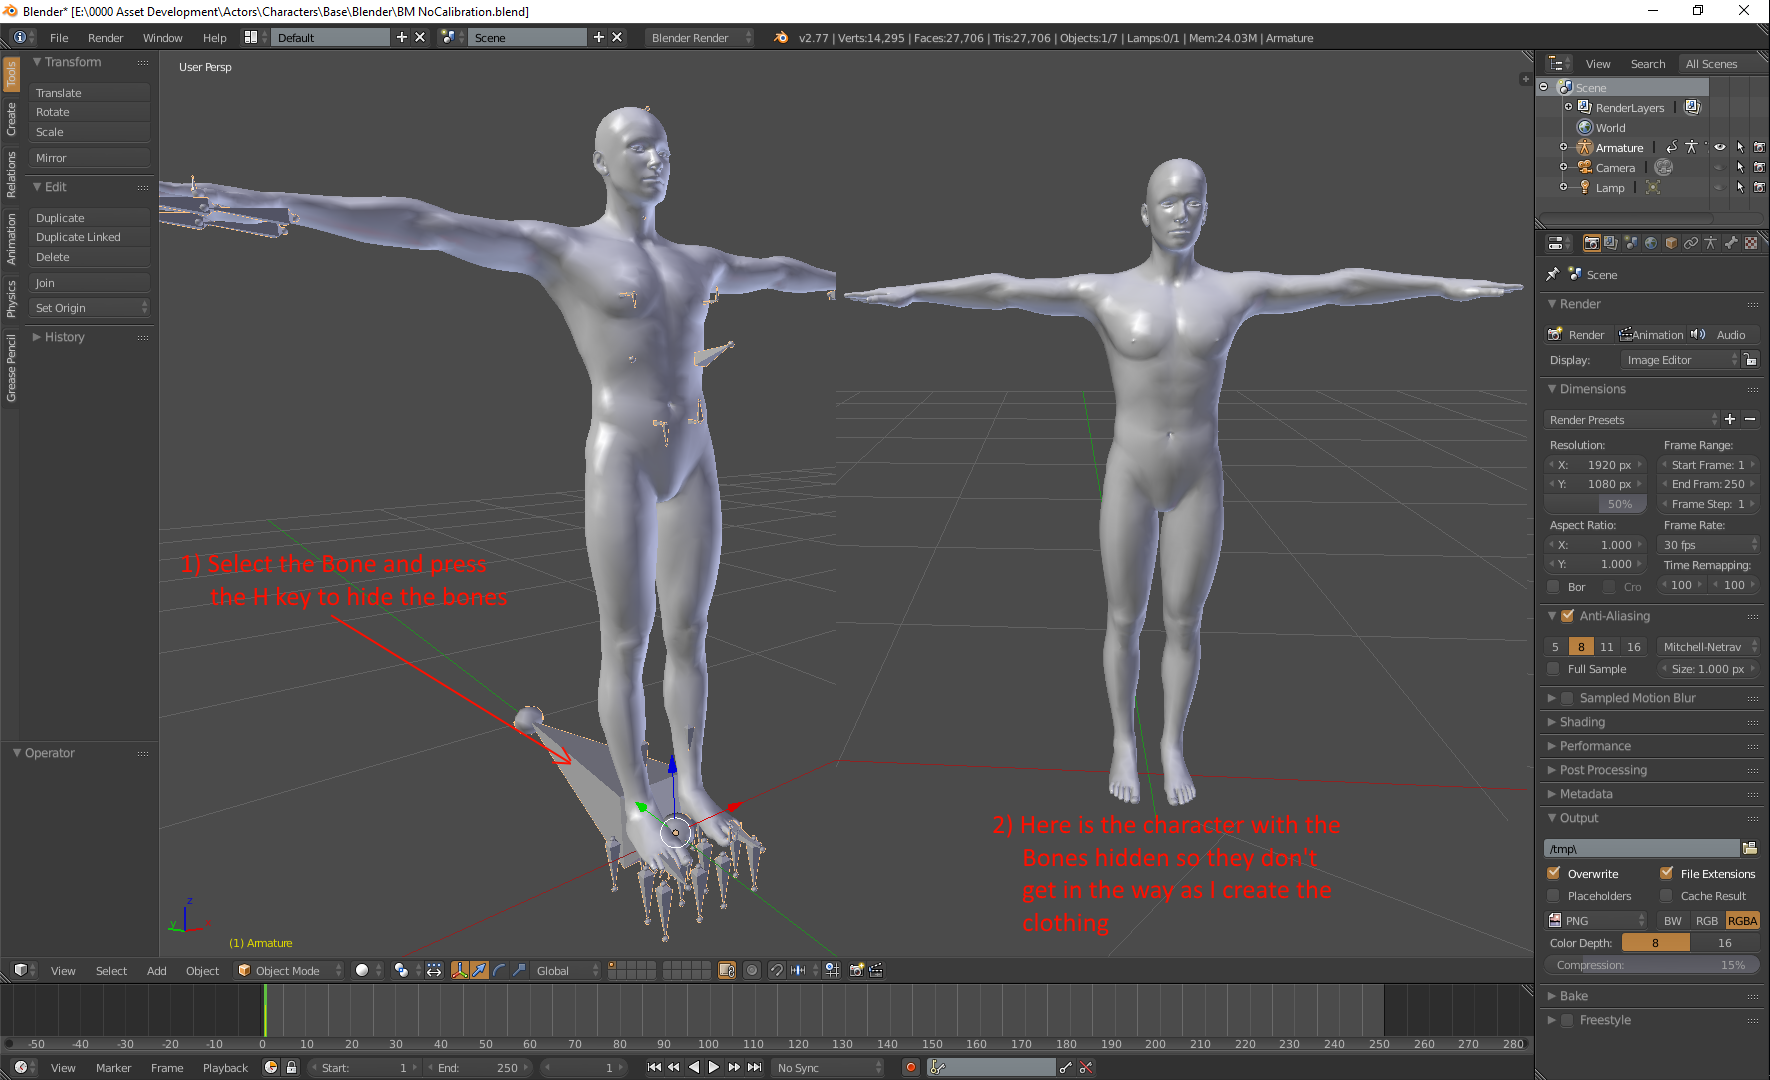Toggle Camera selectability arrow in outliner

pyautogui.click(x=1740, y=167)
